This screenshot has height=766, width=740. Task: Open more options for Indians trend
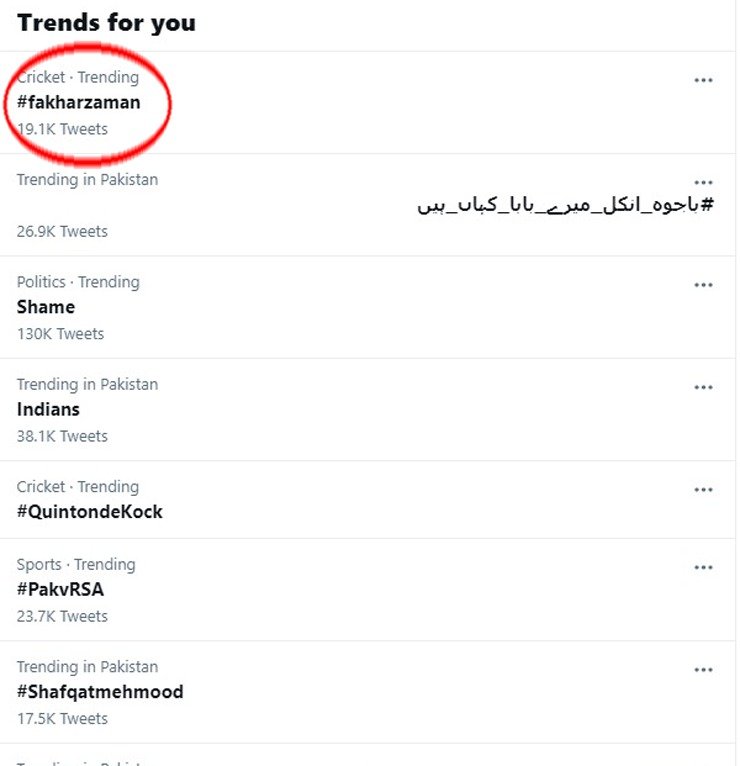pos(703,388)
